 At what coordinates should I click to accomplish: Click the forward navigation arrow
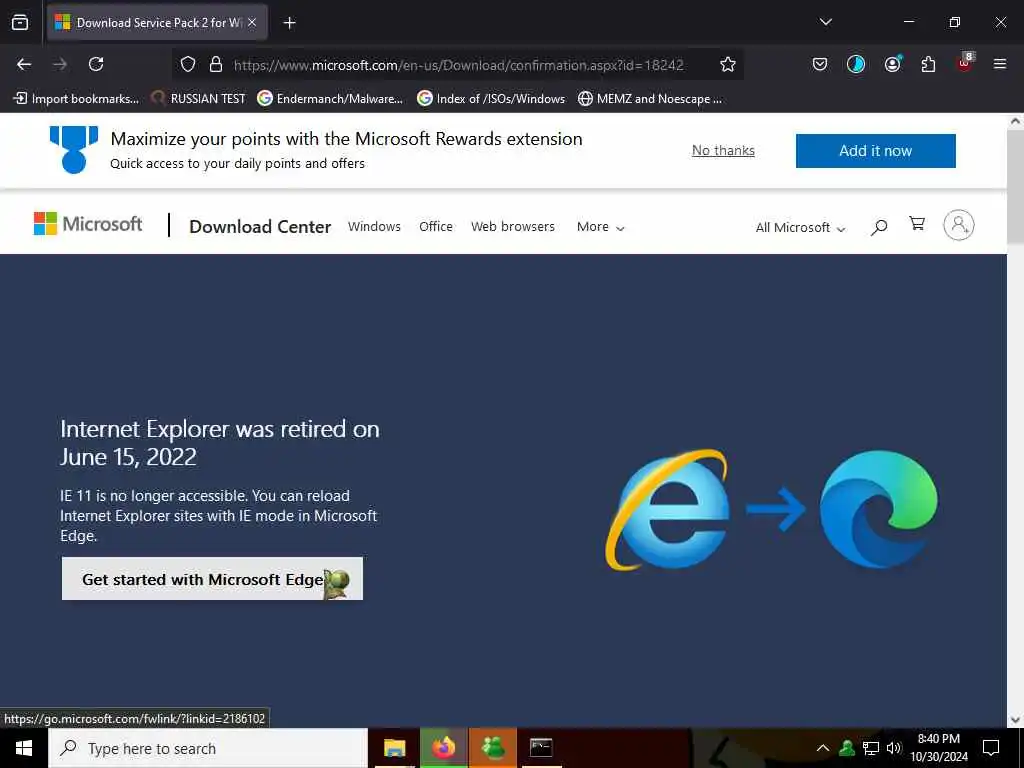[x=60, y=64]
